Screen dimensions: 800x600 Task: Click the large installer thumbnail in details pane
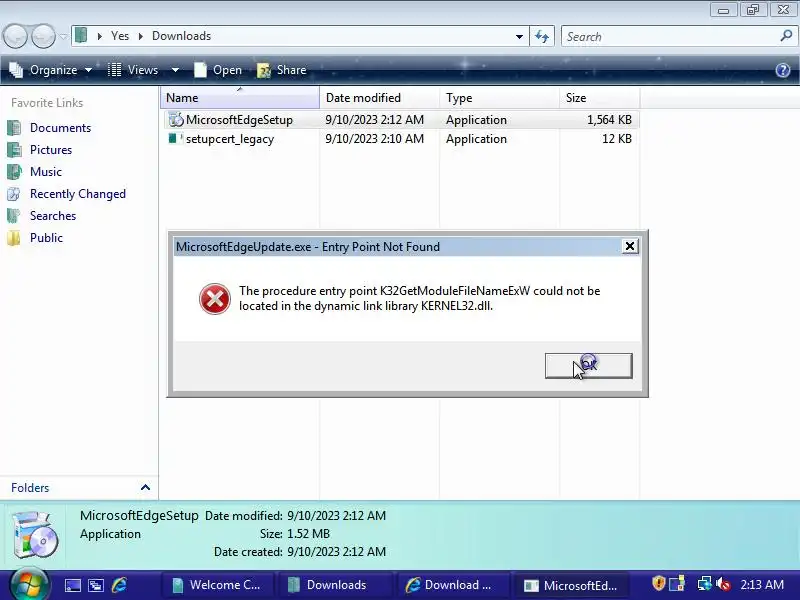35,534
